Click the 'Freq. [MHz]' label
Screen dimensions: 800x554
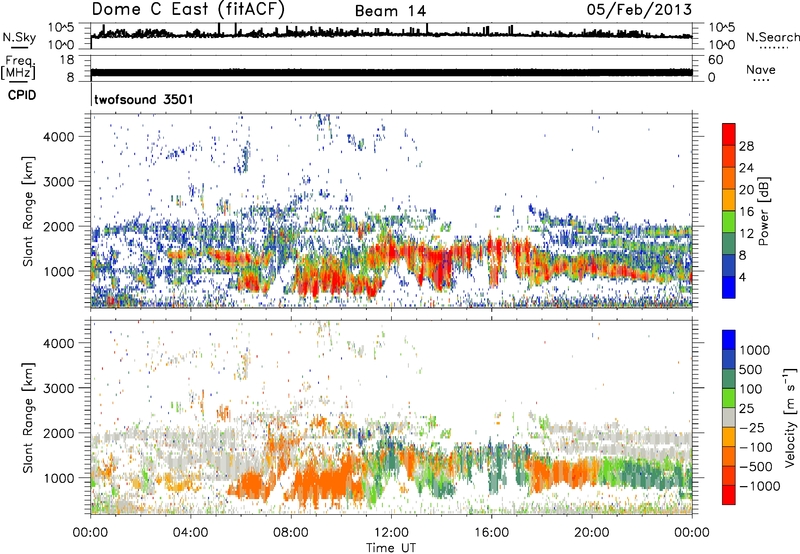[x=19, y=67]
